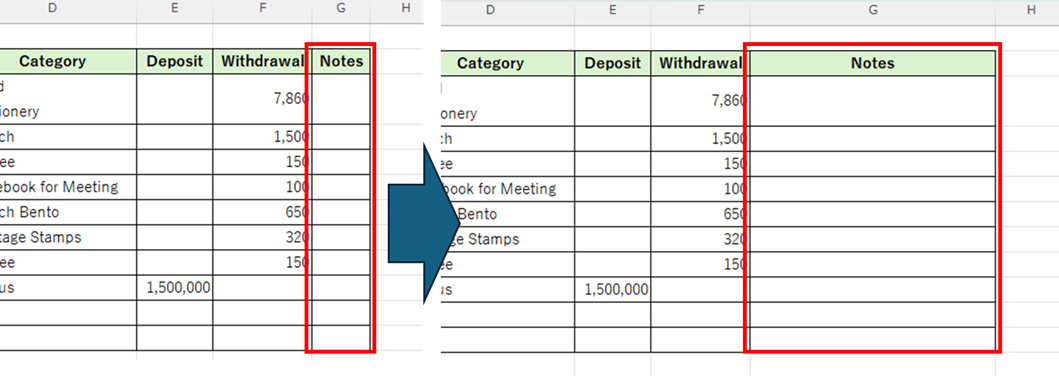Select the 1,500,000 deposit cell in right sheet
This screenshot has height=376, width=1059.
[613, 290]
